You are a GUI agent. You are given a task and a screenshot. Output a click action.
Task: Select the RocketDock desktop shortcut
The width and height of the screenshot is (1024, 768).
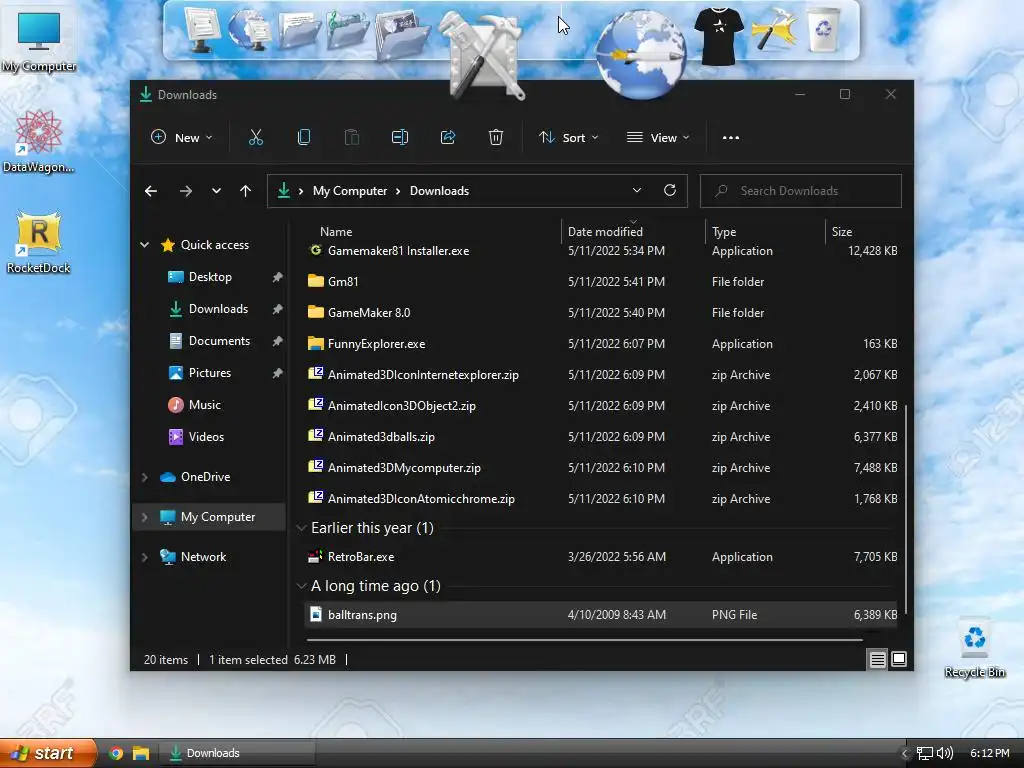pos(39,242)
